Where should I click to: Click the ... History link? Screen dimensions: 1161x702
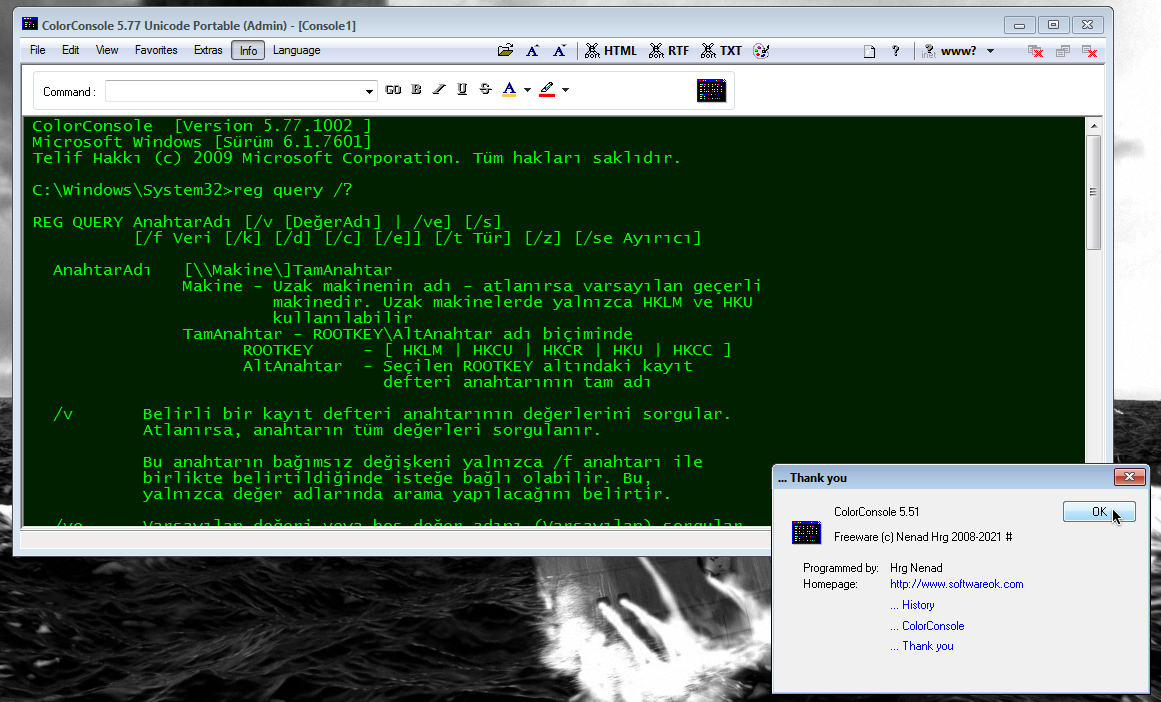tap(912, 605)
